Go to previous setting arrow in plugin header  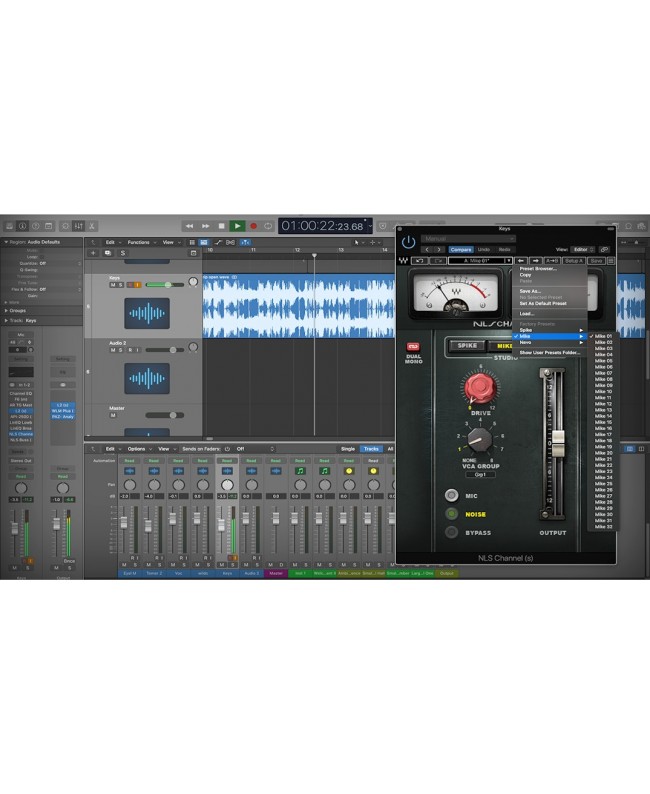(x=427, y=250)
